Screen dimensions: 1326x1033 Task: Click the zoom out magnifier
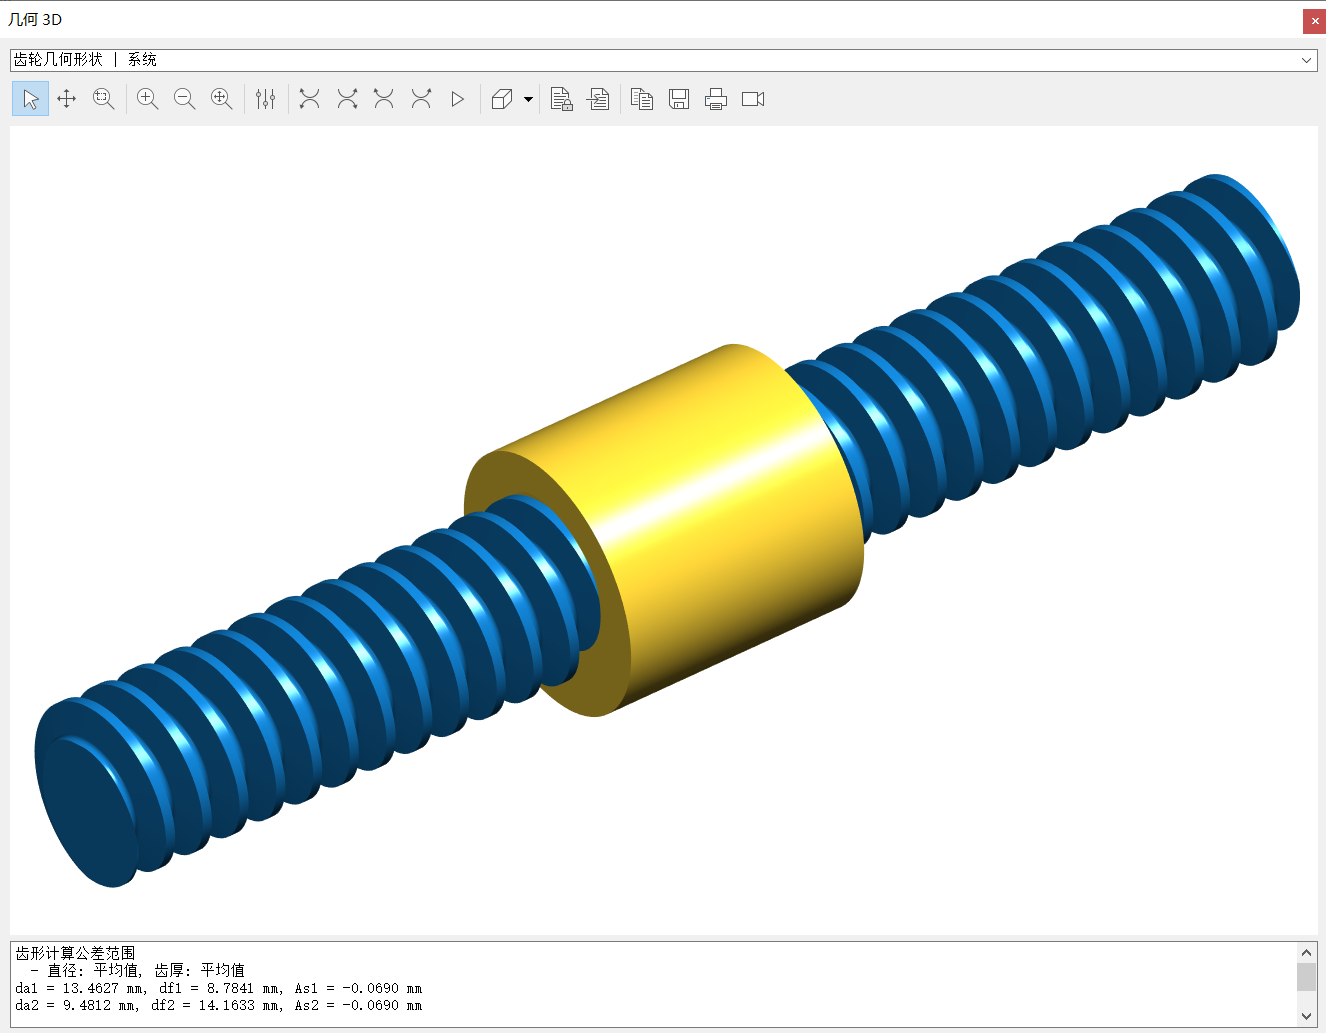[185, 99]
